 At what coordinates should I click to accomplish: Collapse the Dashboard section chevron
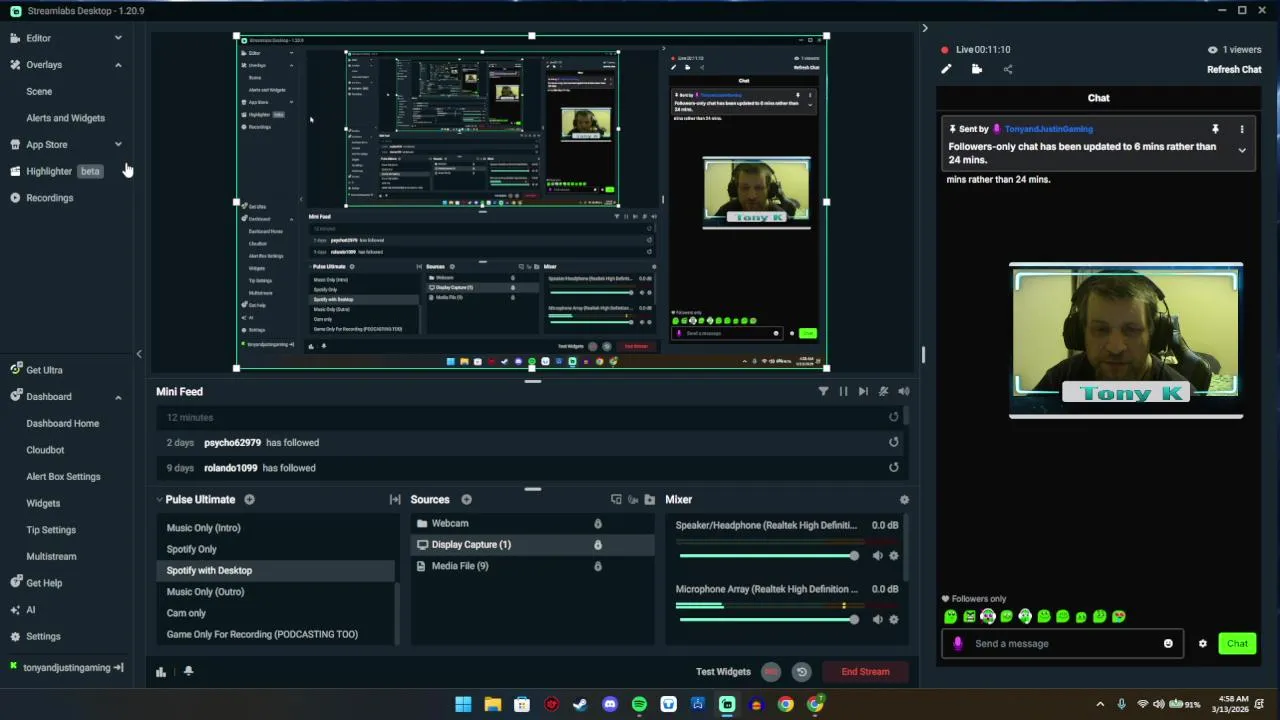pos(118,397)
